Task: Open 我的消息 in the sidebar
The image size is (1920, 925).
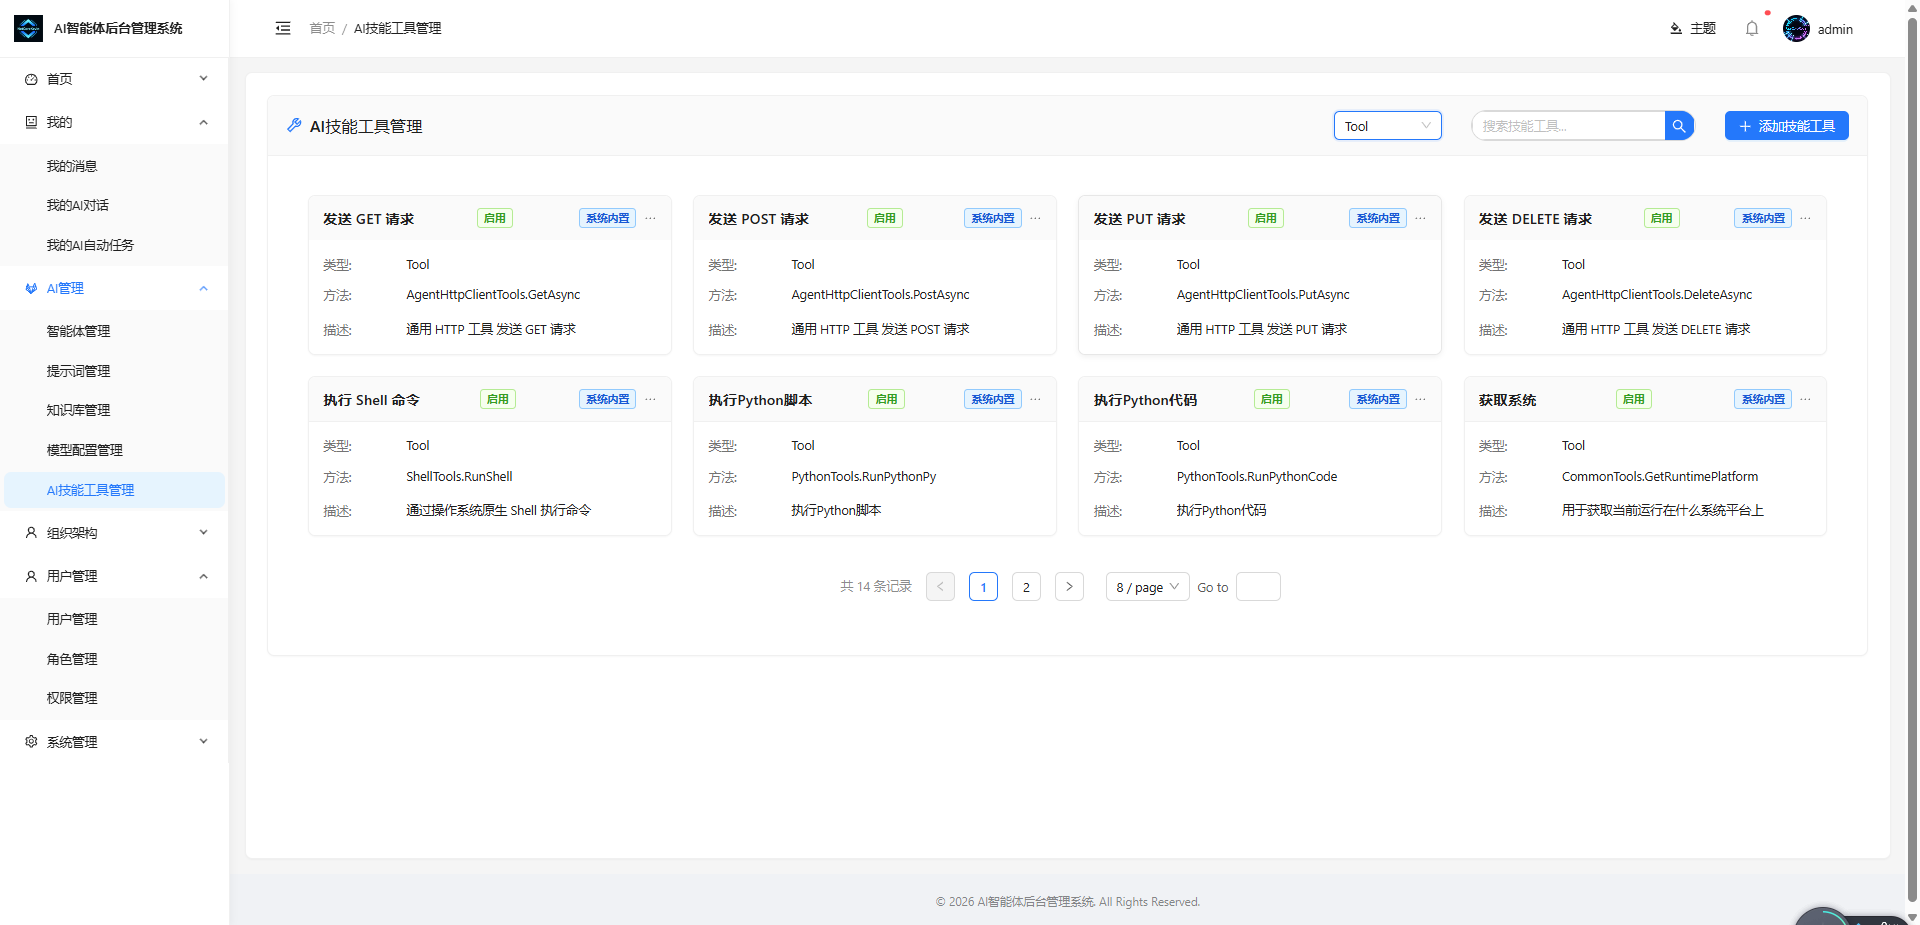Action: 114,166
